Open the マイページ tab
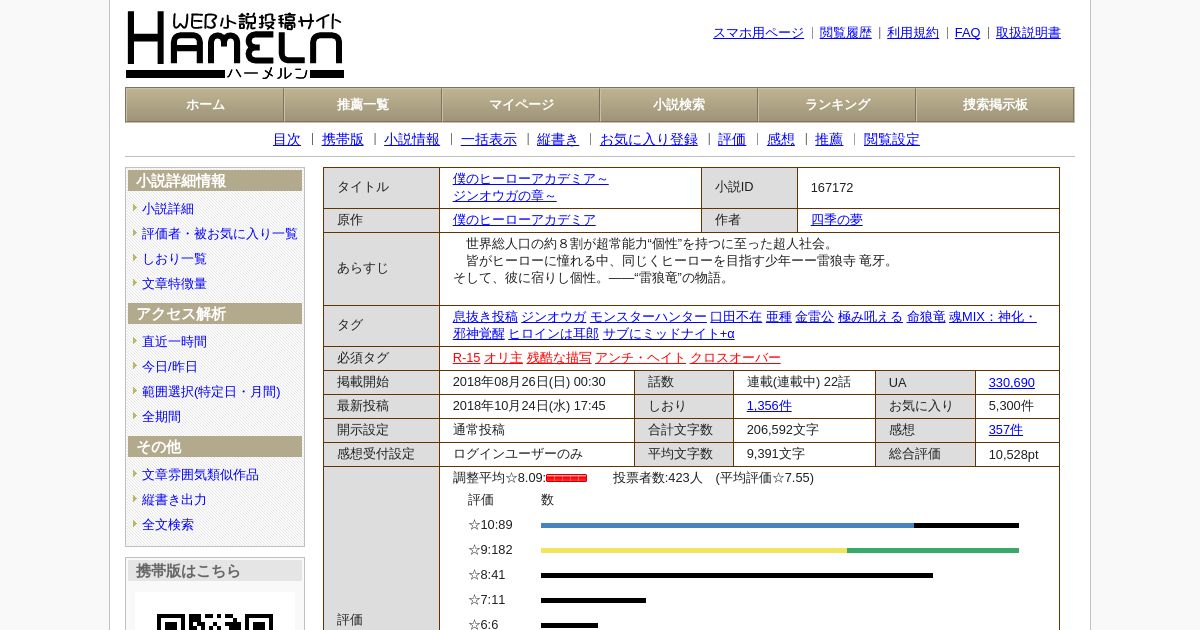 tap(521, 105)
